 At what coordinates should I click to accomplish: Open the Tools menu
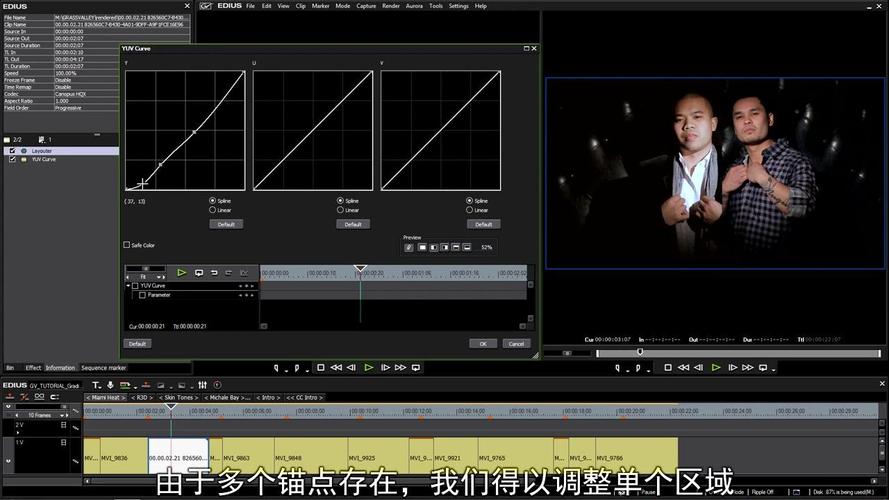435,6
